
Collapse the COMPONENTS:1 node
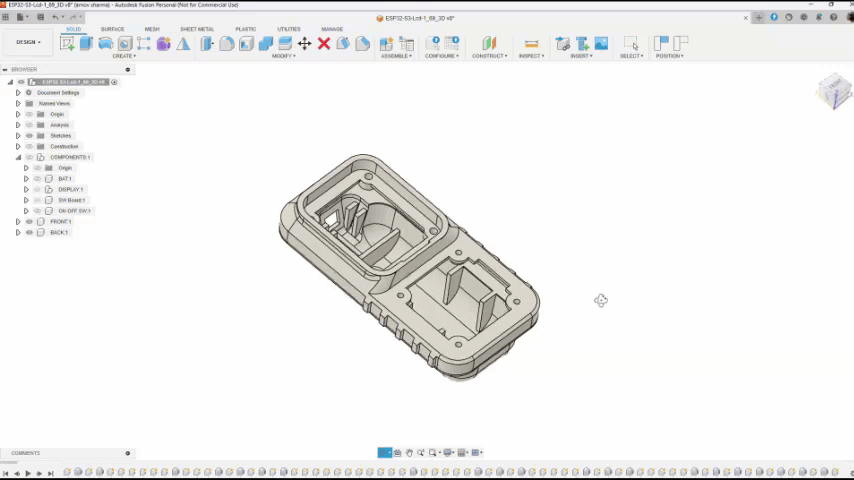[18, 157]
